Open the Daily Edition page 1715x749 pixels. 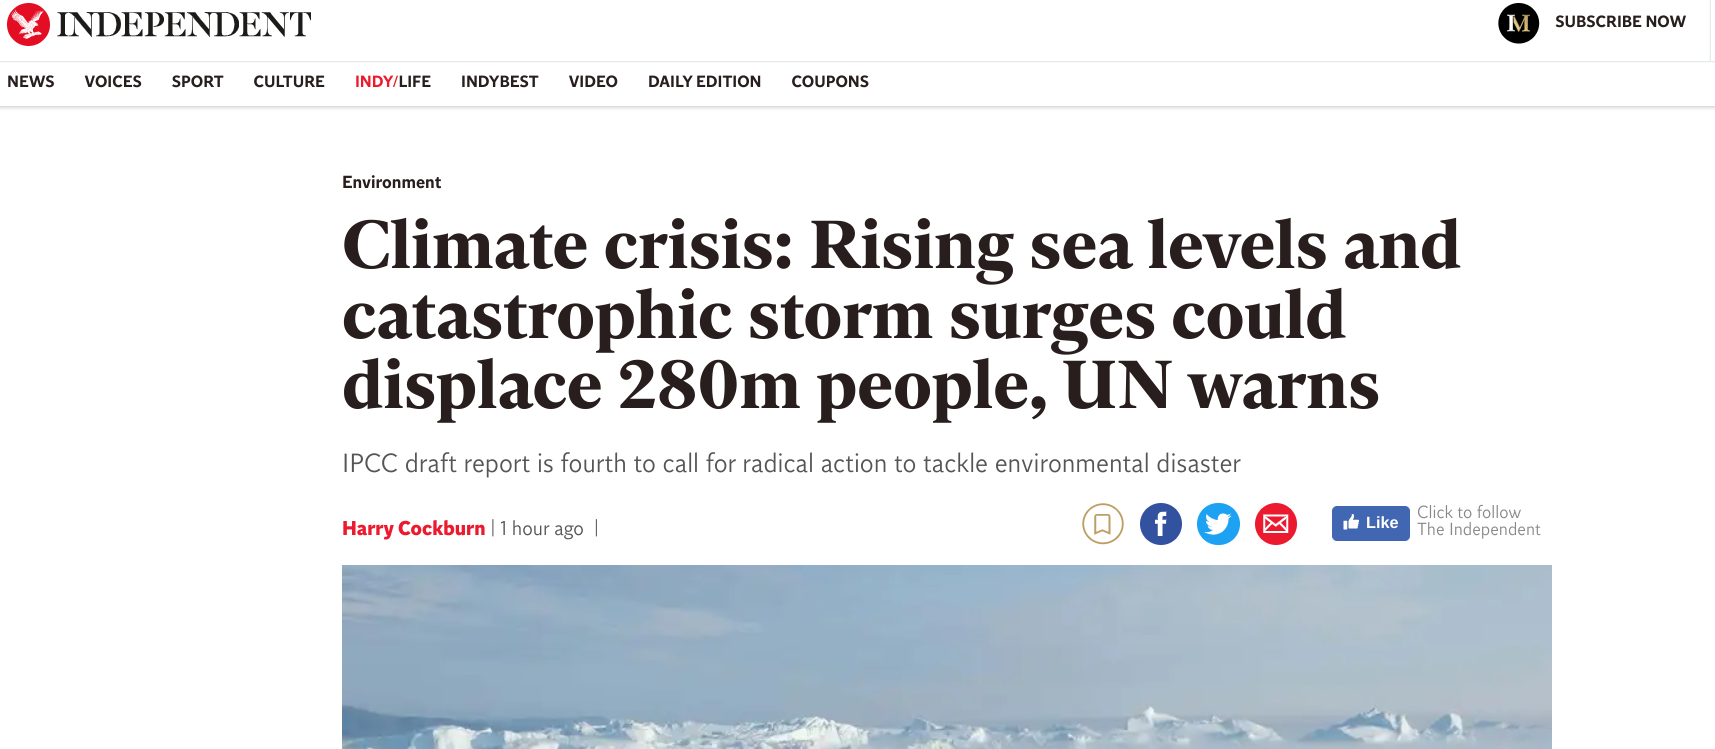coord(704,82)
